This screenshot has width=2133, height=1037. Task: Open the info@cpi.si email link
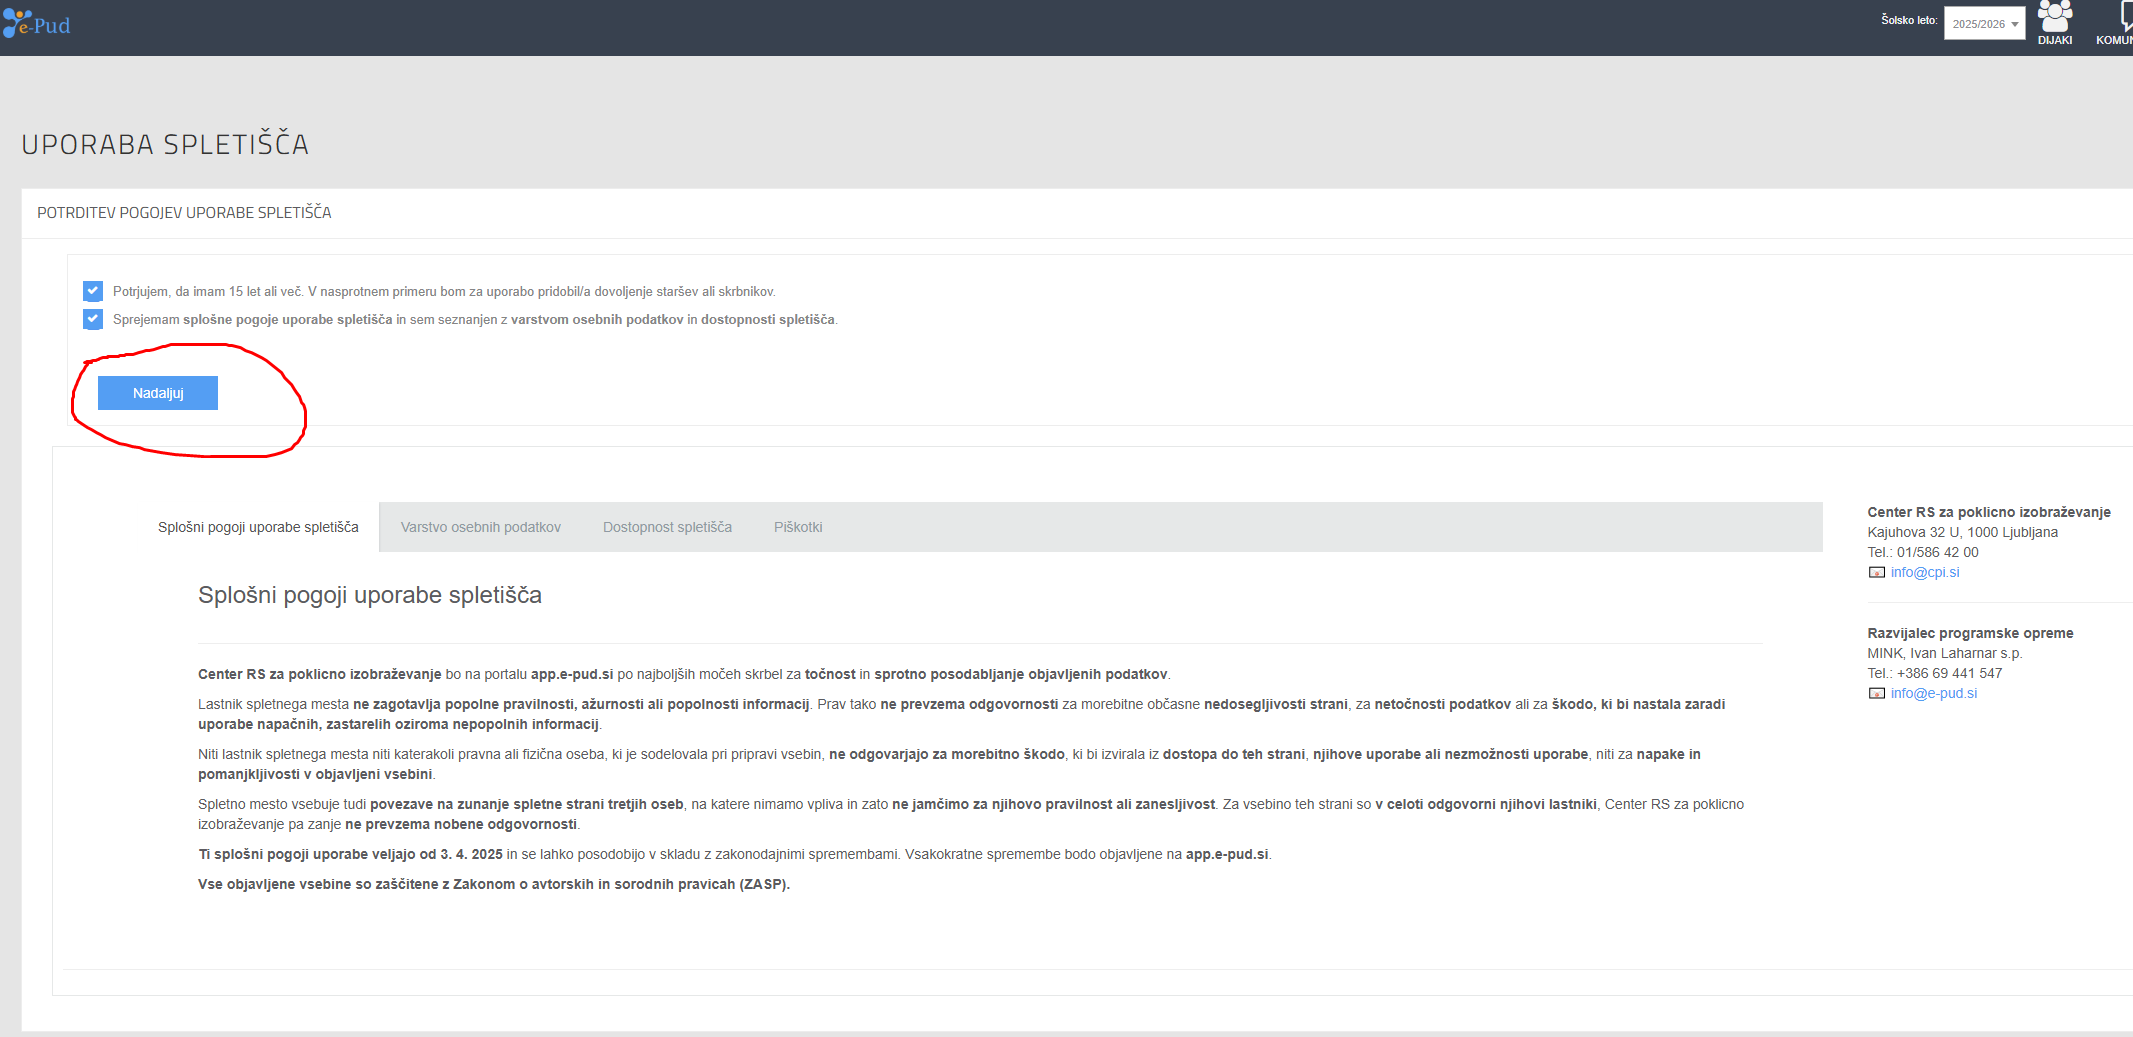[x=1925, y=572]
